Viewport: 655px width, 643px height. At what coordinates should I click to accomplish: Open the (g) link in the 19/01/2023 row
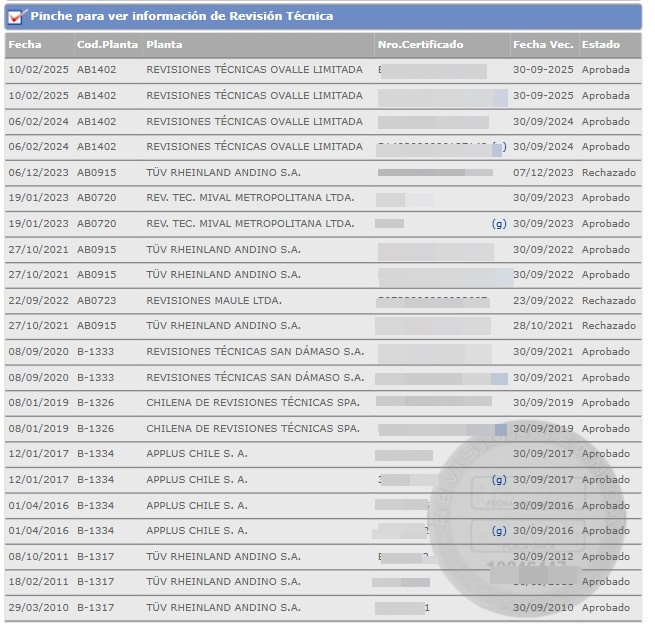tap(499, 224)
